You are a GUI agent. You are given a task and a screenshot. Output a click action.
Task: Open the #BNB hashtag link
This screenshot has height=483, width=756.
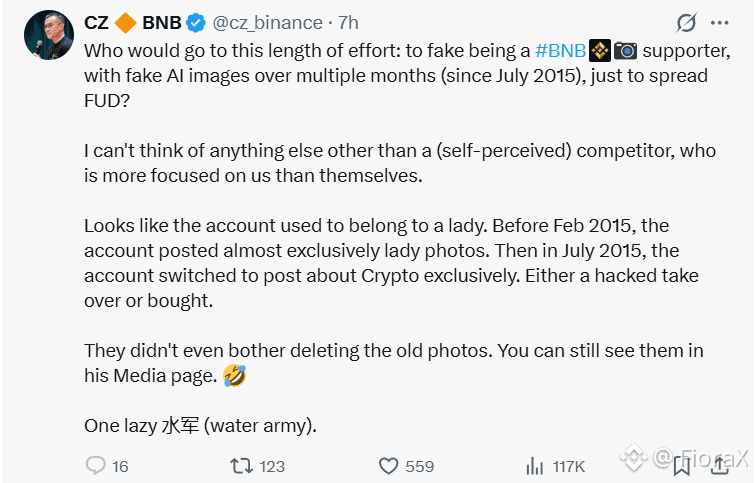(x=561, y=49)
